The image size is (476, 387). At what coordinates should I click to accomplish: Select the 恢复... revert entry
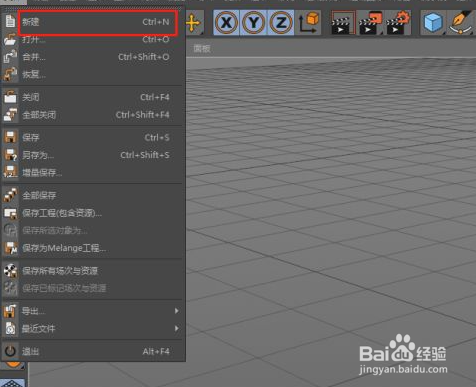click(x=93, y=74)
